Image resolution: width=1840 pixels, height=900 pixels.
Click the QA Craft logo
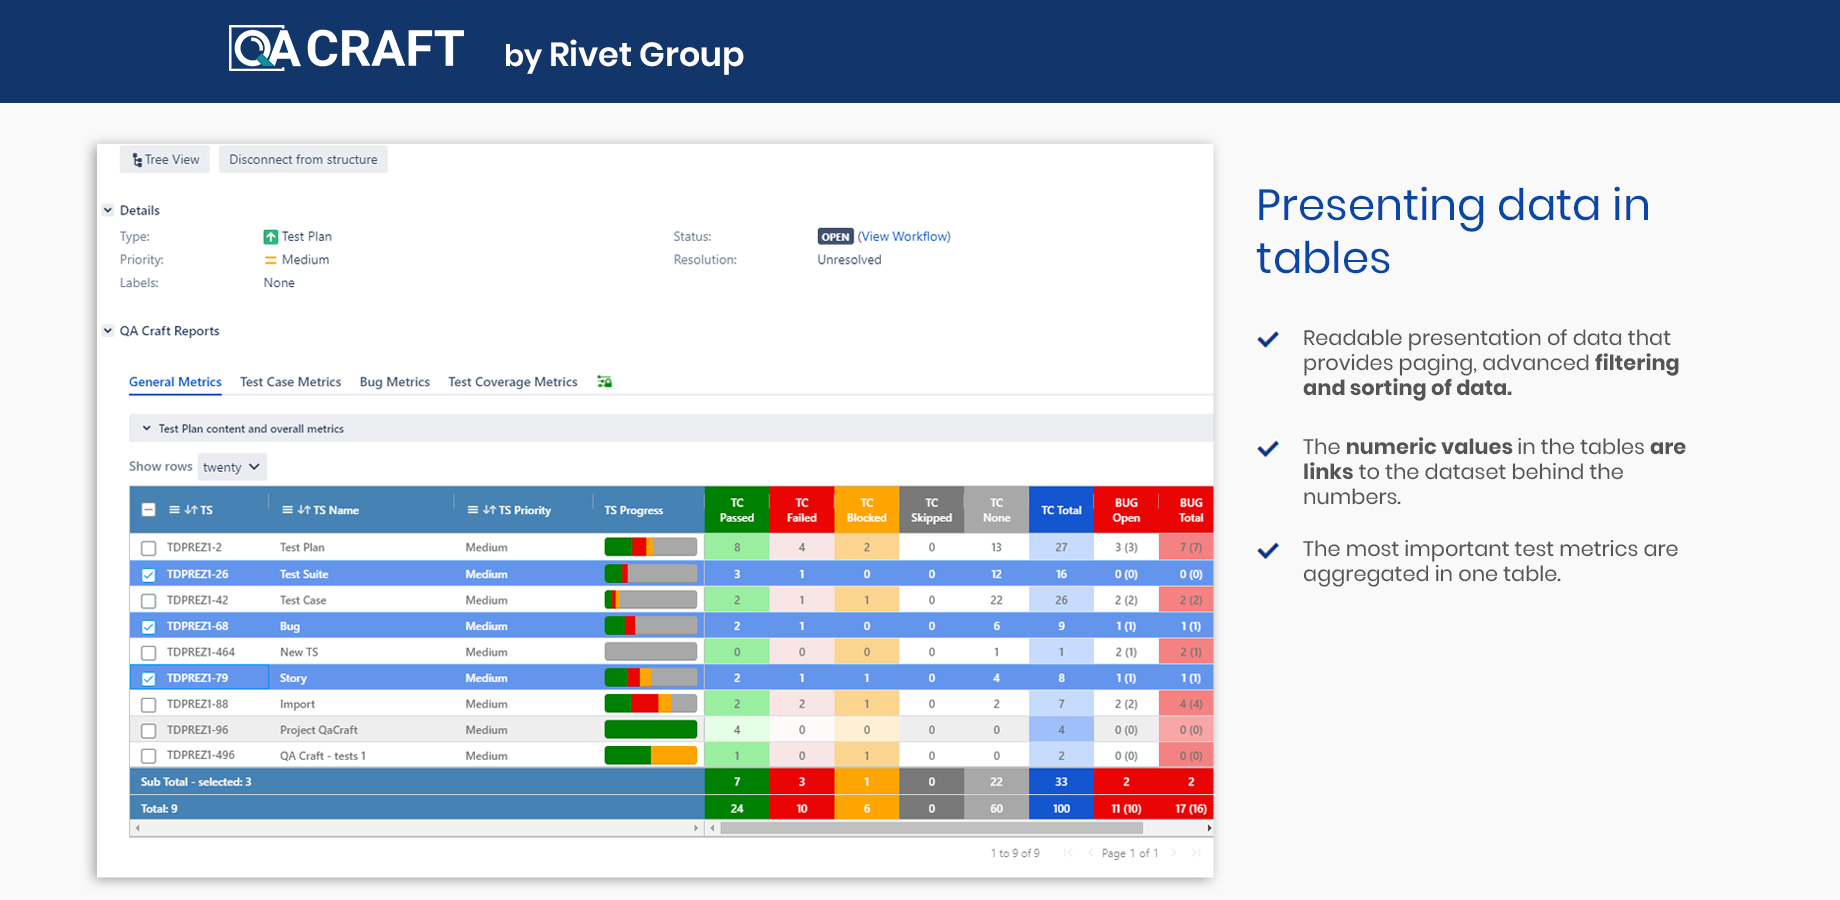pyautogui.click(x=346, y=48)
